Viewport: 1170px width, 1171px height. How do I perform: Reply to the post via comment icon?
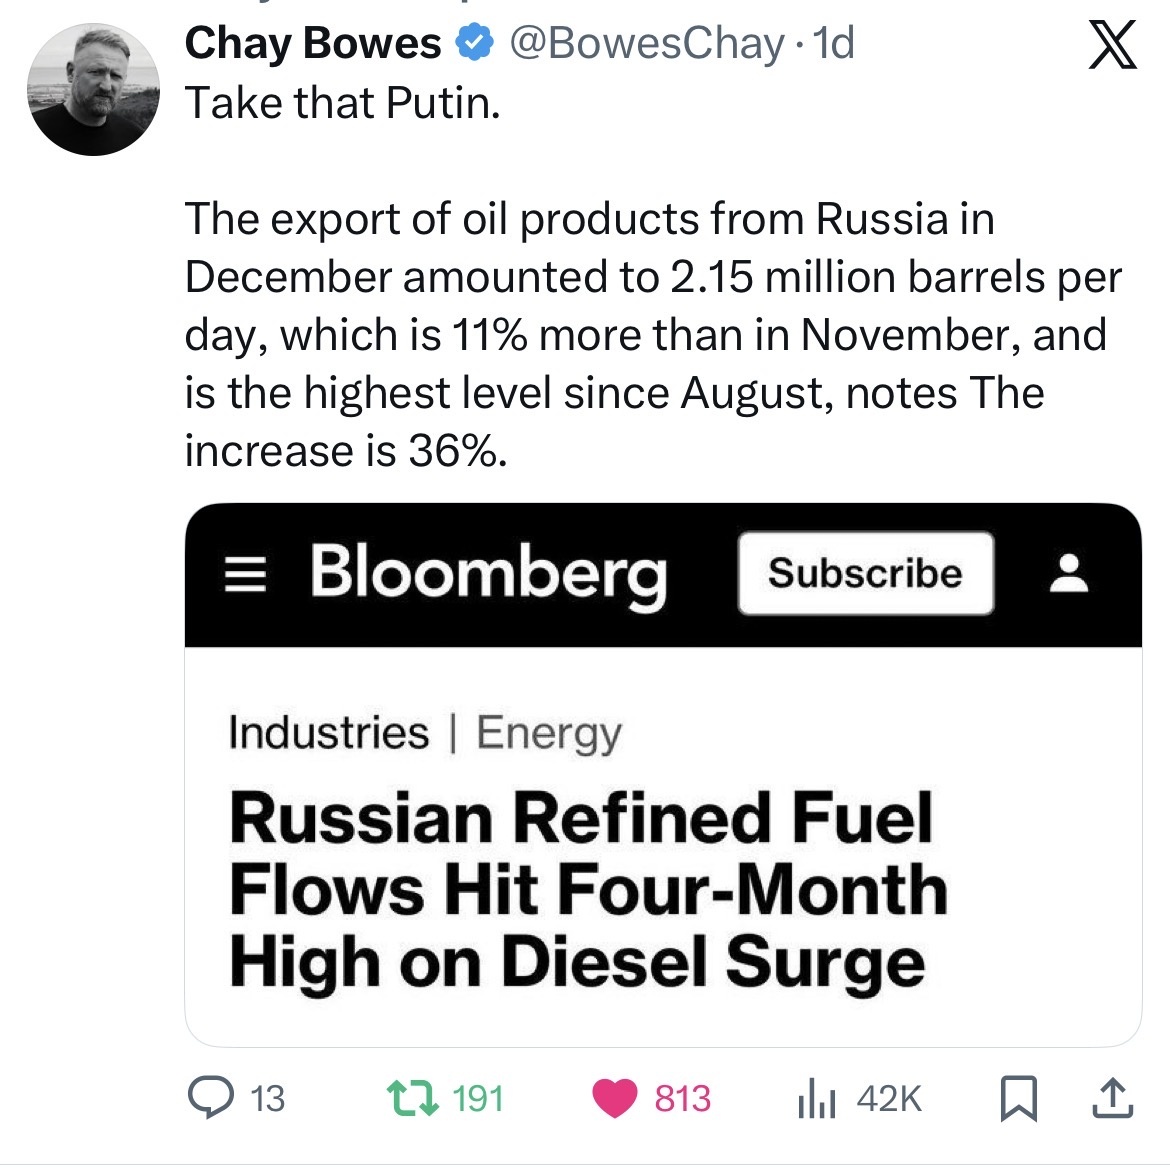coord(211,1098)
